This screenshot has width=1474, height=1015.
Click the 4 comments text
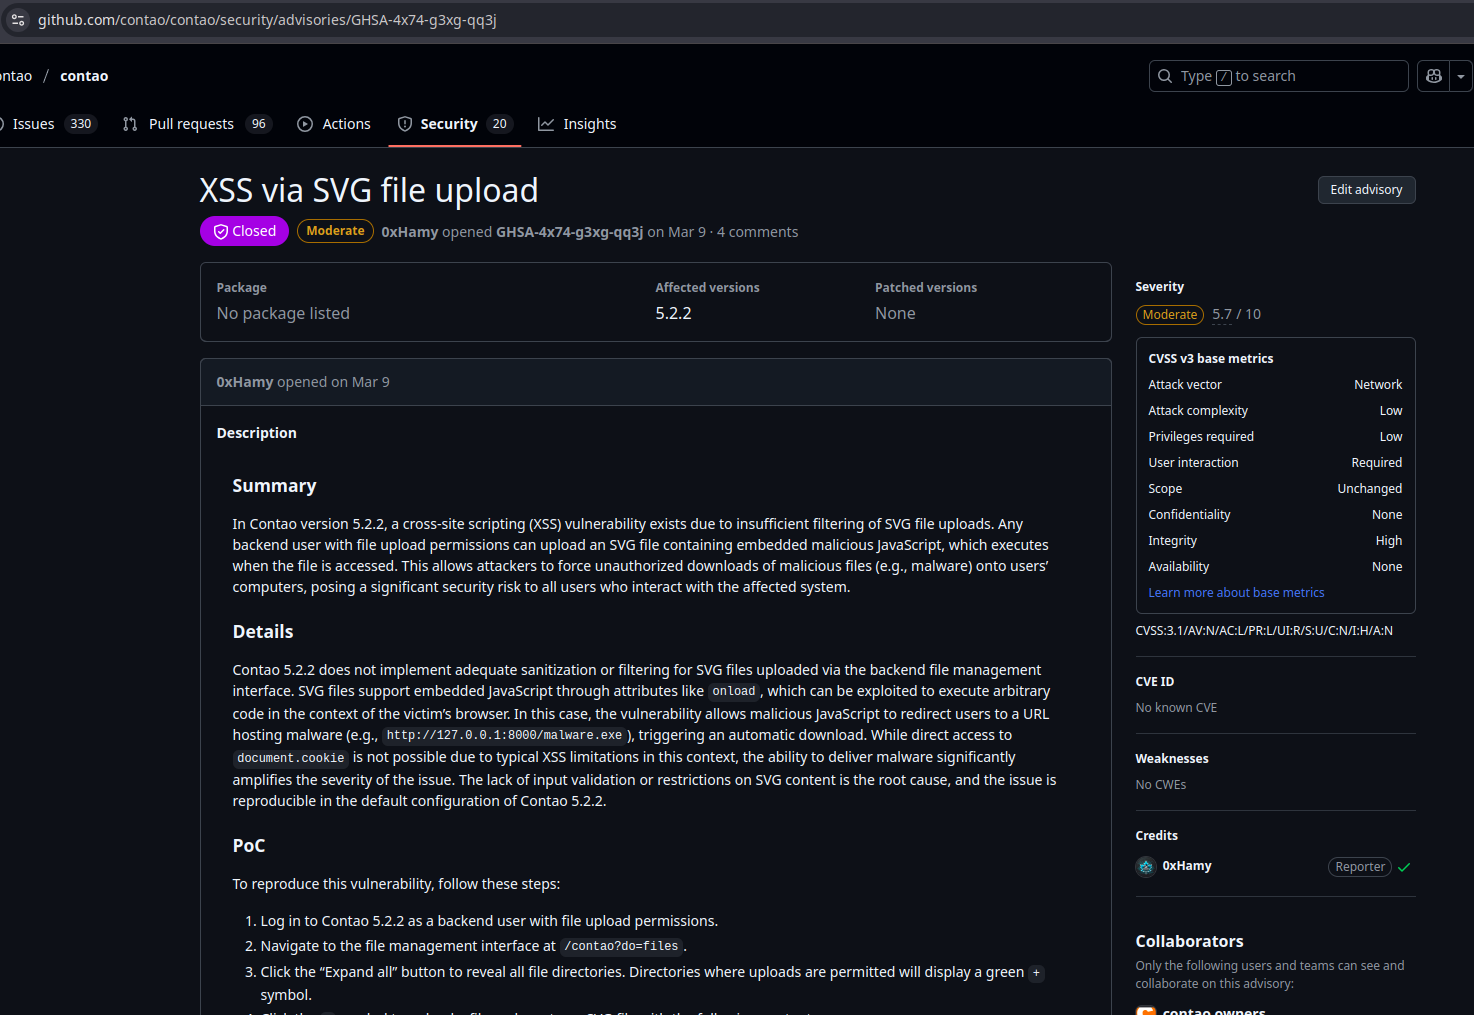(x=757, y=232)
